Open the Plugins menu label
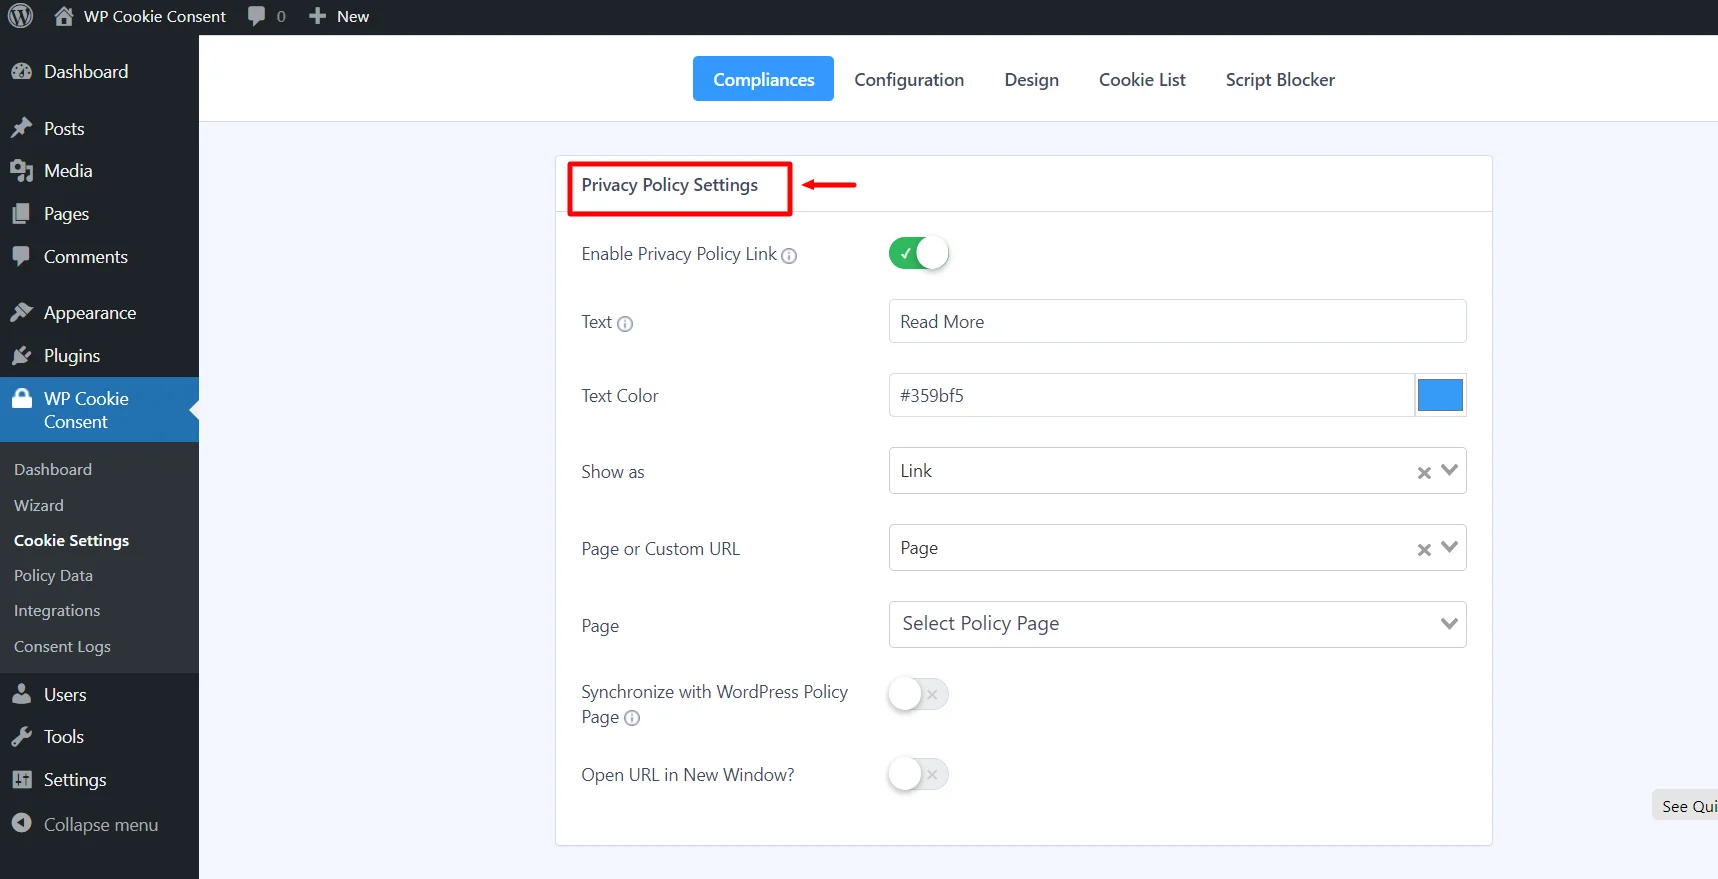The width and height of the screenshot is (1718, 879). [72, 356]
